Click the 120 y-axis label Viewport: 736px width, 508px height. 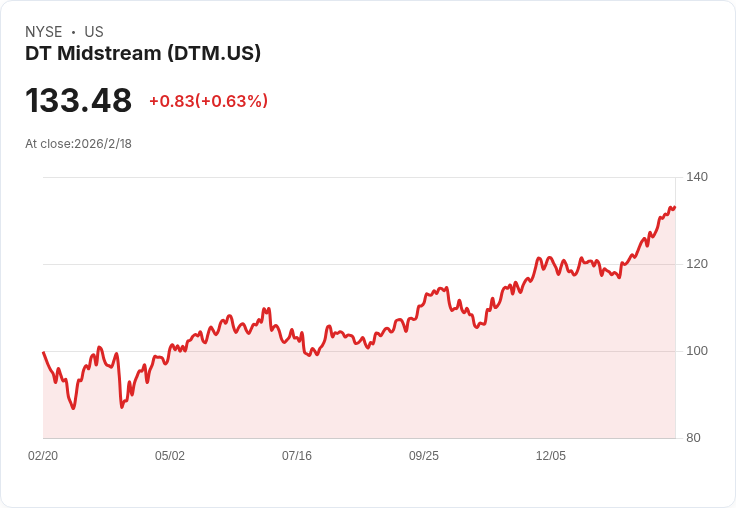pos(697,264)
